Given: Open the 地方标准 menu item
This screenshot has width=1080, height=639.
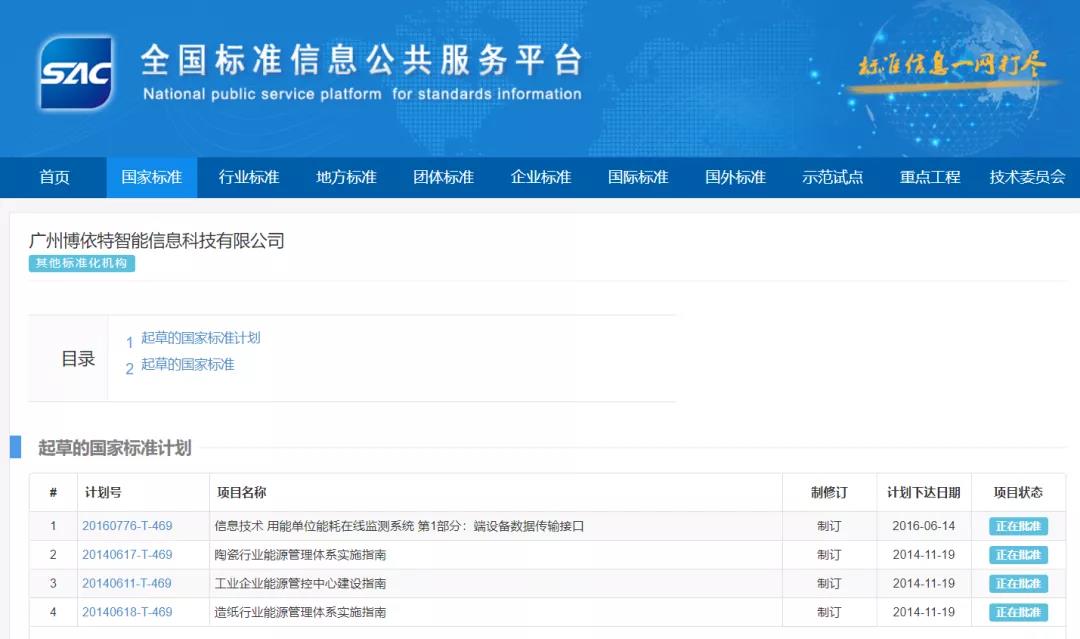Looking at the screenshot, I should 346,177.
